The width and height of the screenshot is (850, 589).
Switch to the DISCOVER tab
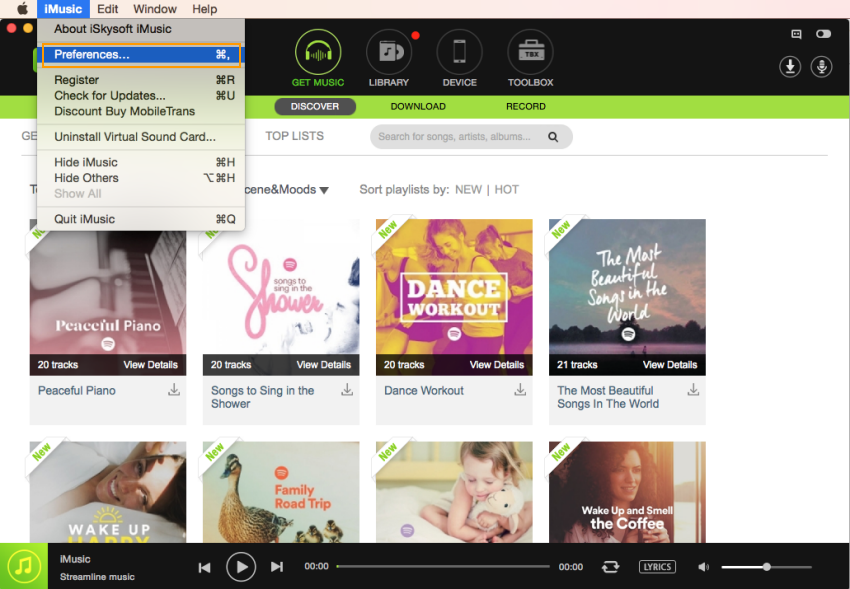(x=315, y=107)
